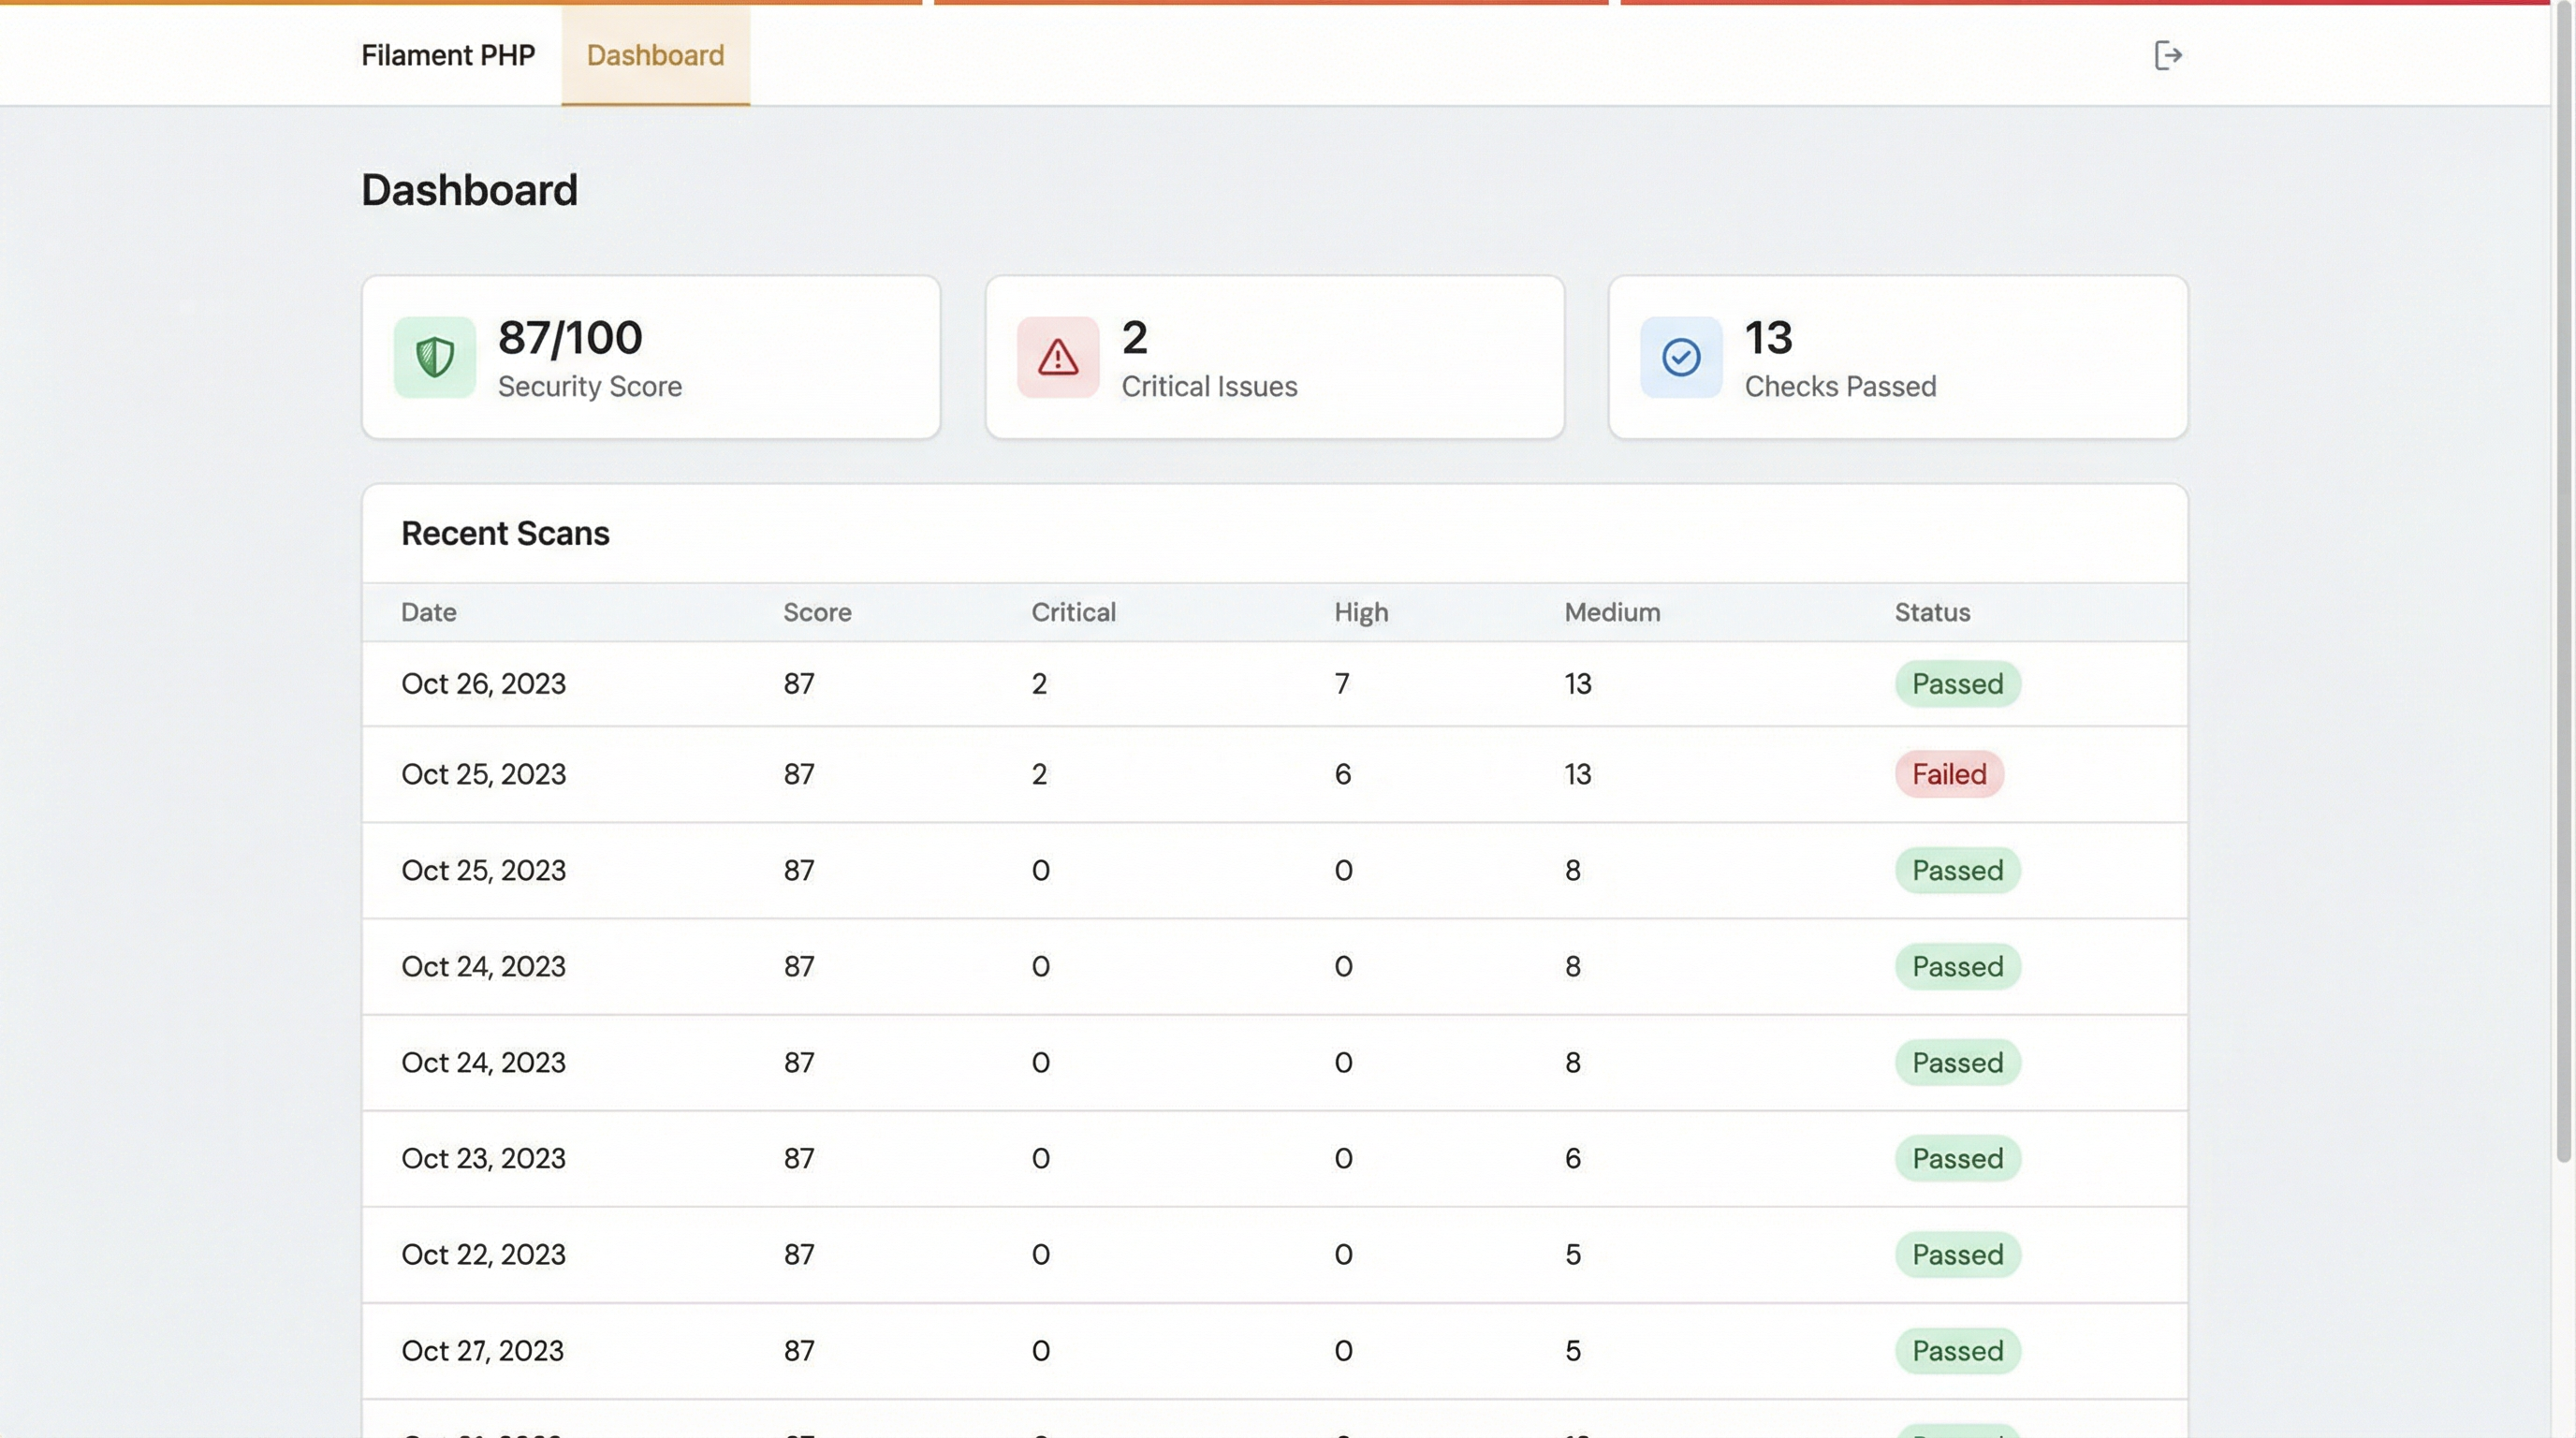The image size is (2576, 1438).
Task: Click the Recent Scans section title
Action: 505,533
